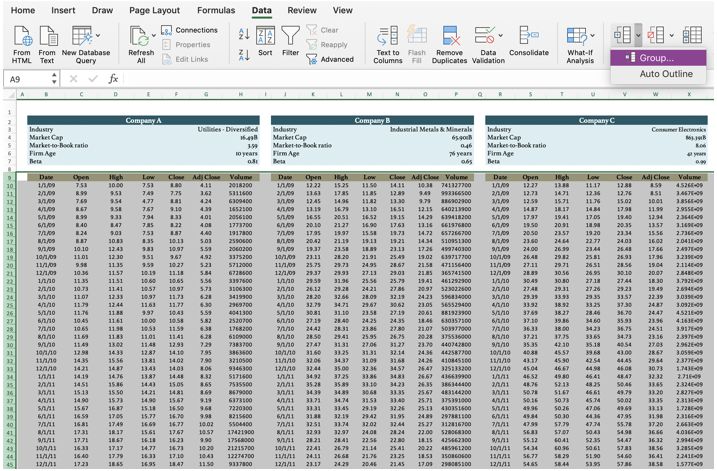Select the Company A header cell
Image resolution: width=717 pixels, height=471 pixels.
click(143, 120)
